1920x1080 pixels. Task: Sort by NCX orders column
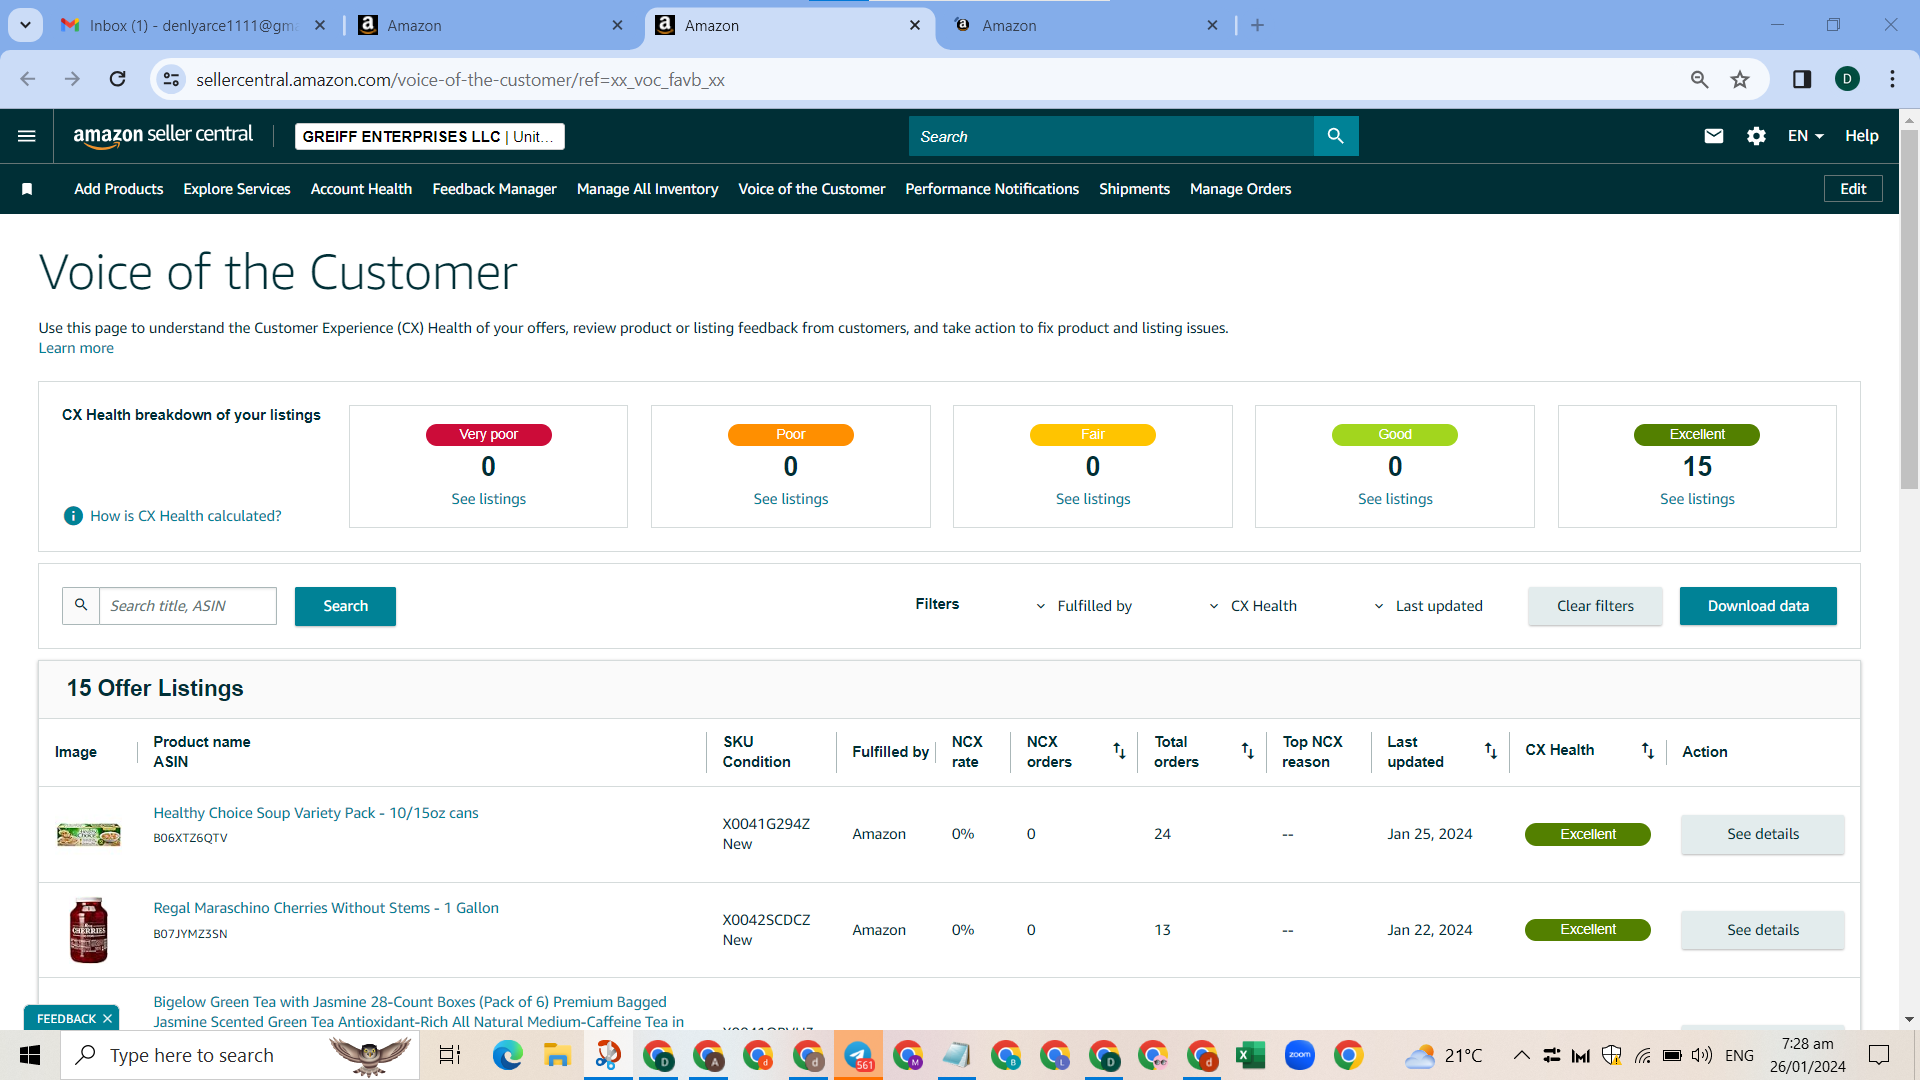tap(1119, 751)
